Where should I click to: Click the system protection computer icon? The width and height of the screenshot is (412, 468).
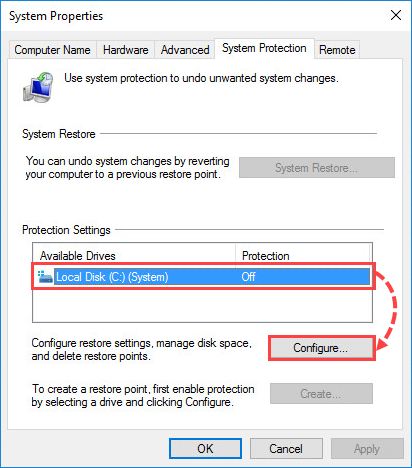click(38, 87)
